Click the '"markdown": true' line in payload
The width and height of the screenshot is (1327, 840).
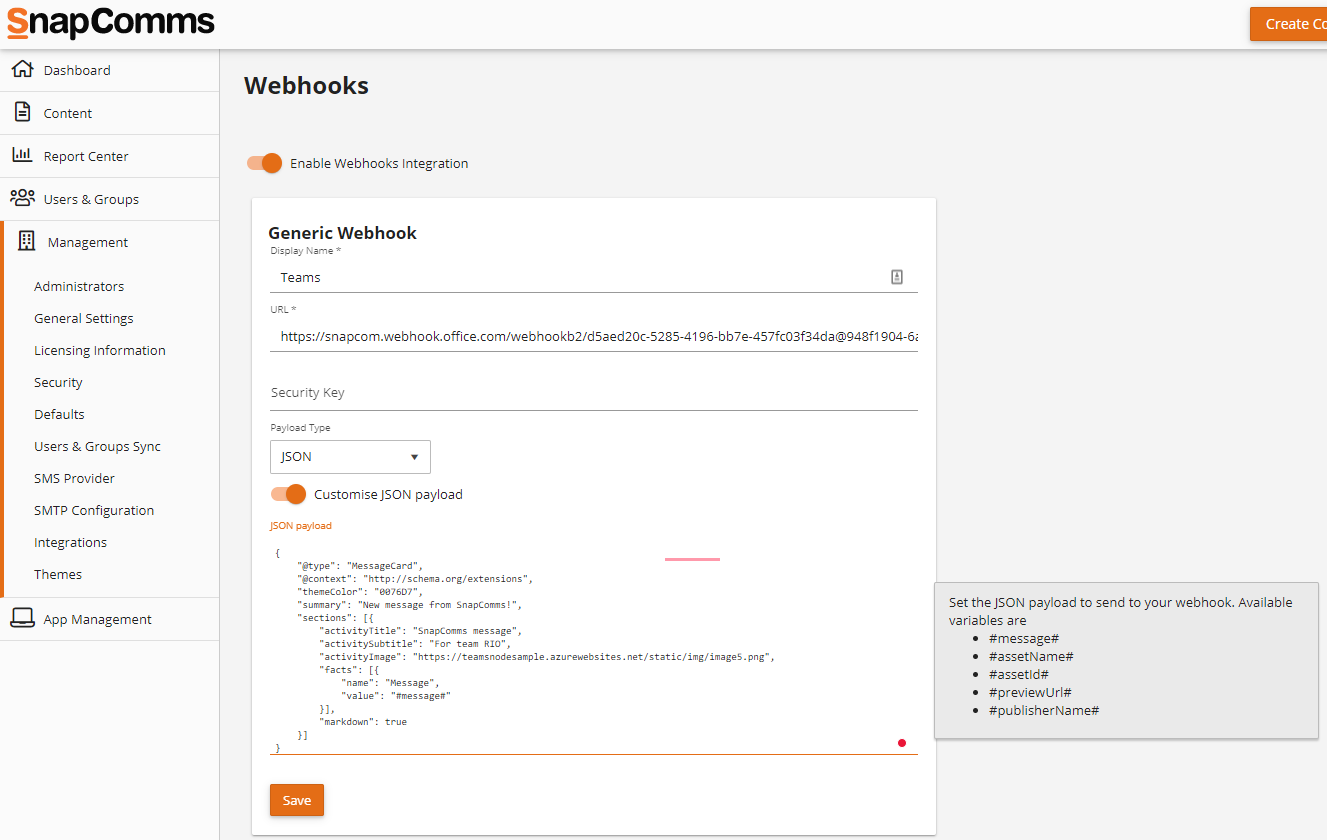pyautogui.click(x=363, y=721)
